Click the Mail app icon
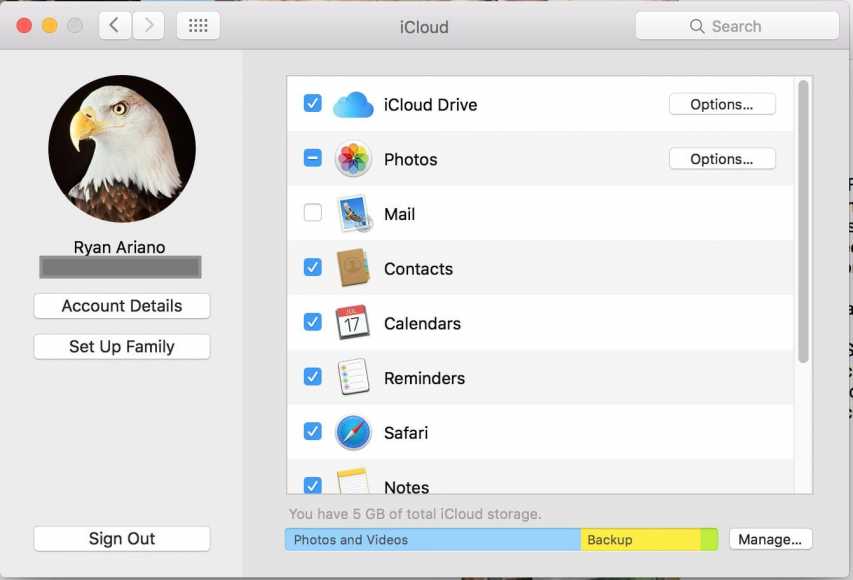 [x=352, y=213]
